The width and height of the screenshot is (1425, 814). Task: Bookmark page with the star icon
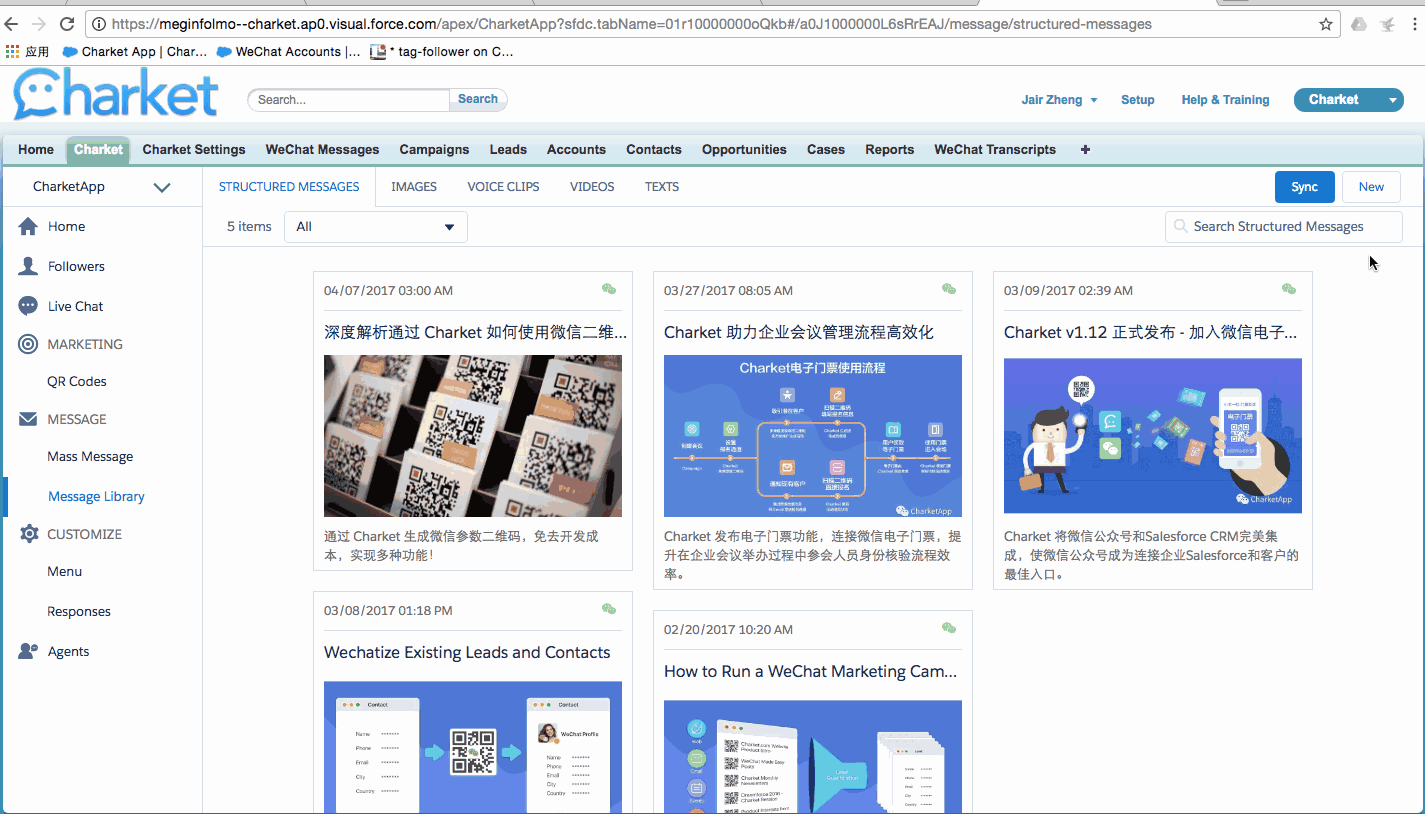1326,24
